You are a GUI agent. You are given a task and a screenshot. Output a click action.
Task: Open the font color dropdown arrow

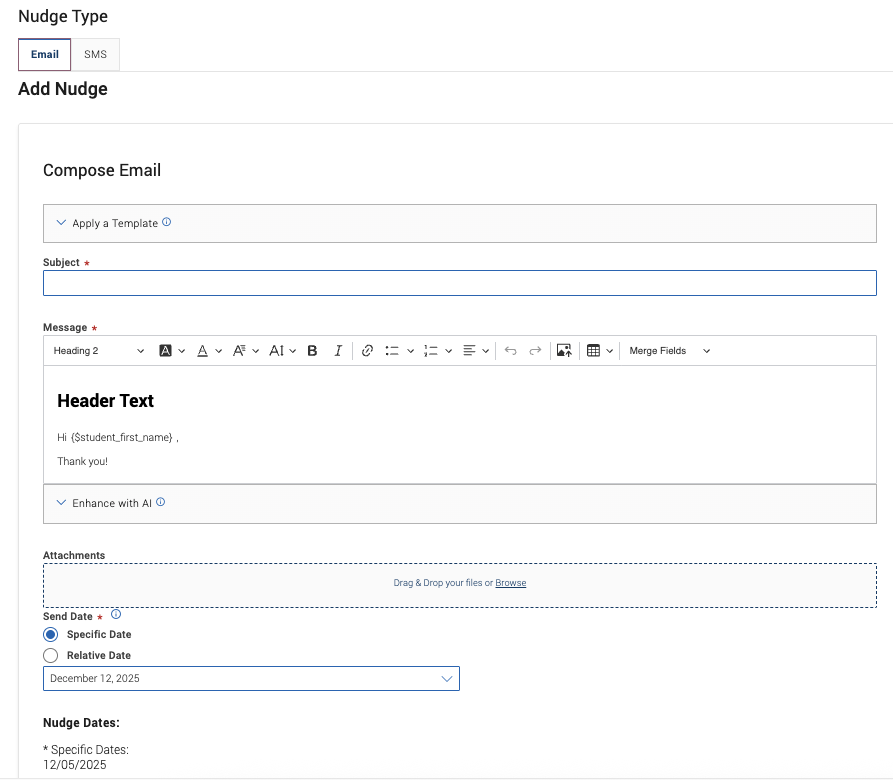tap(218, 351)
